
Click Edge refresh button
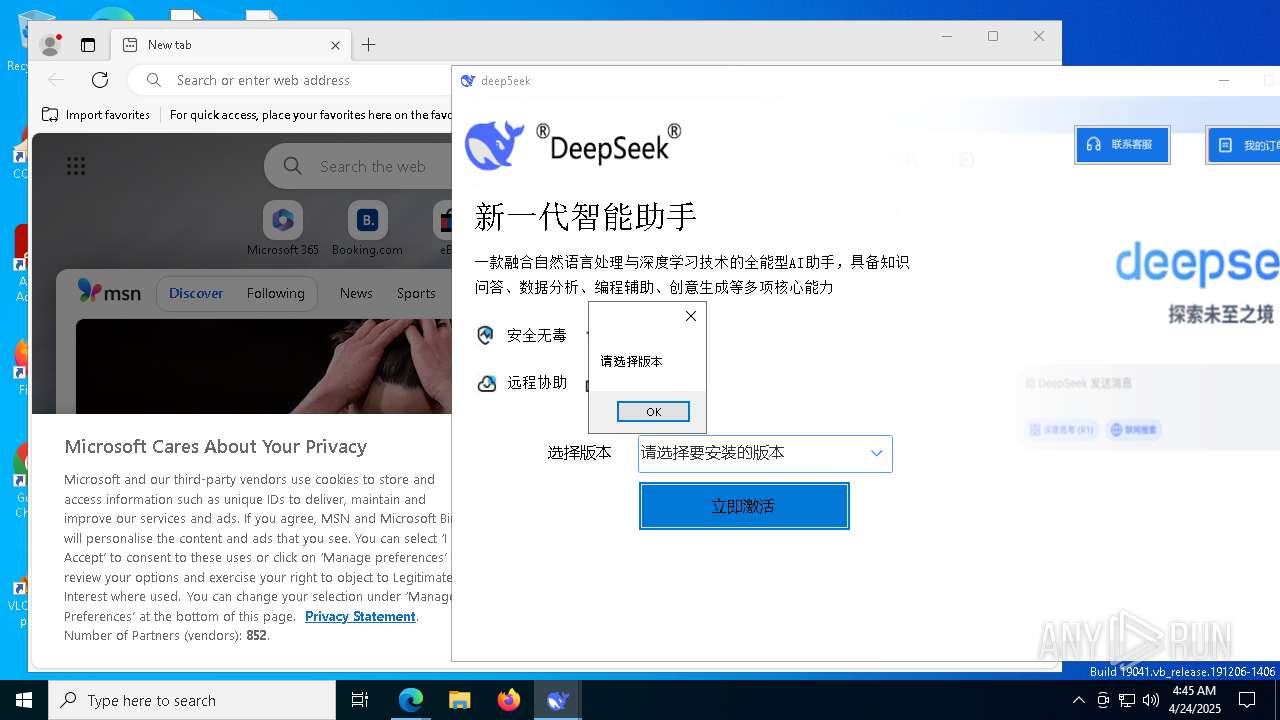[x=100, y=80]
